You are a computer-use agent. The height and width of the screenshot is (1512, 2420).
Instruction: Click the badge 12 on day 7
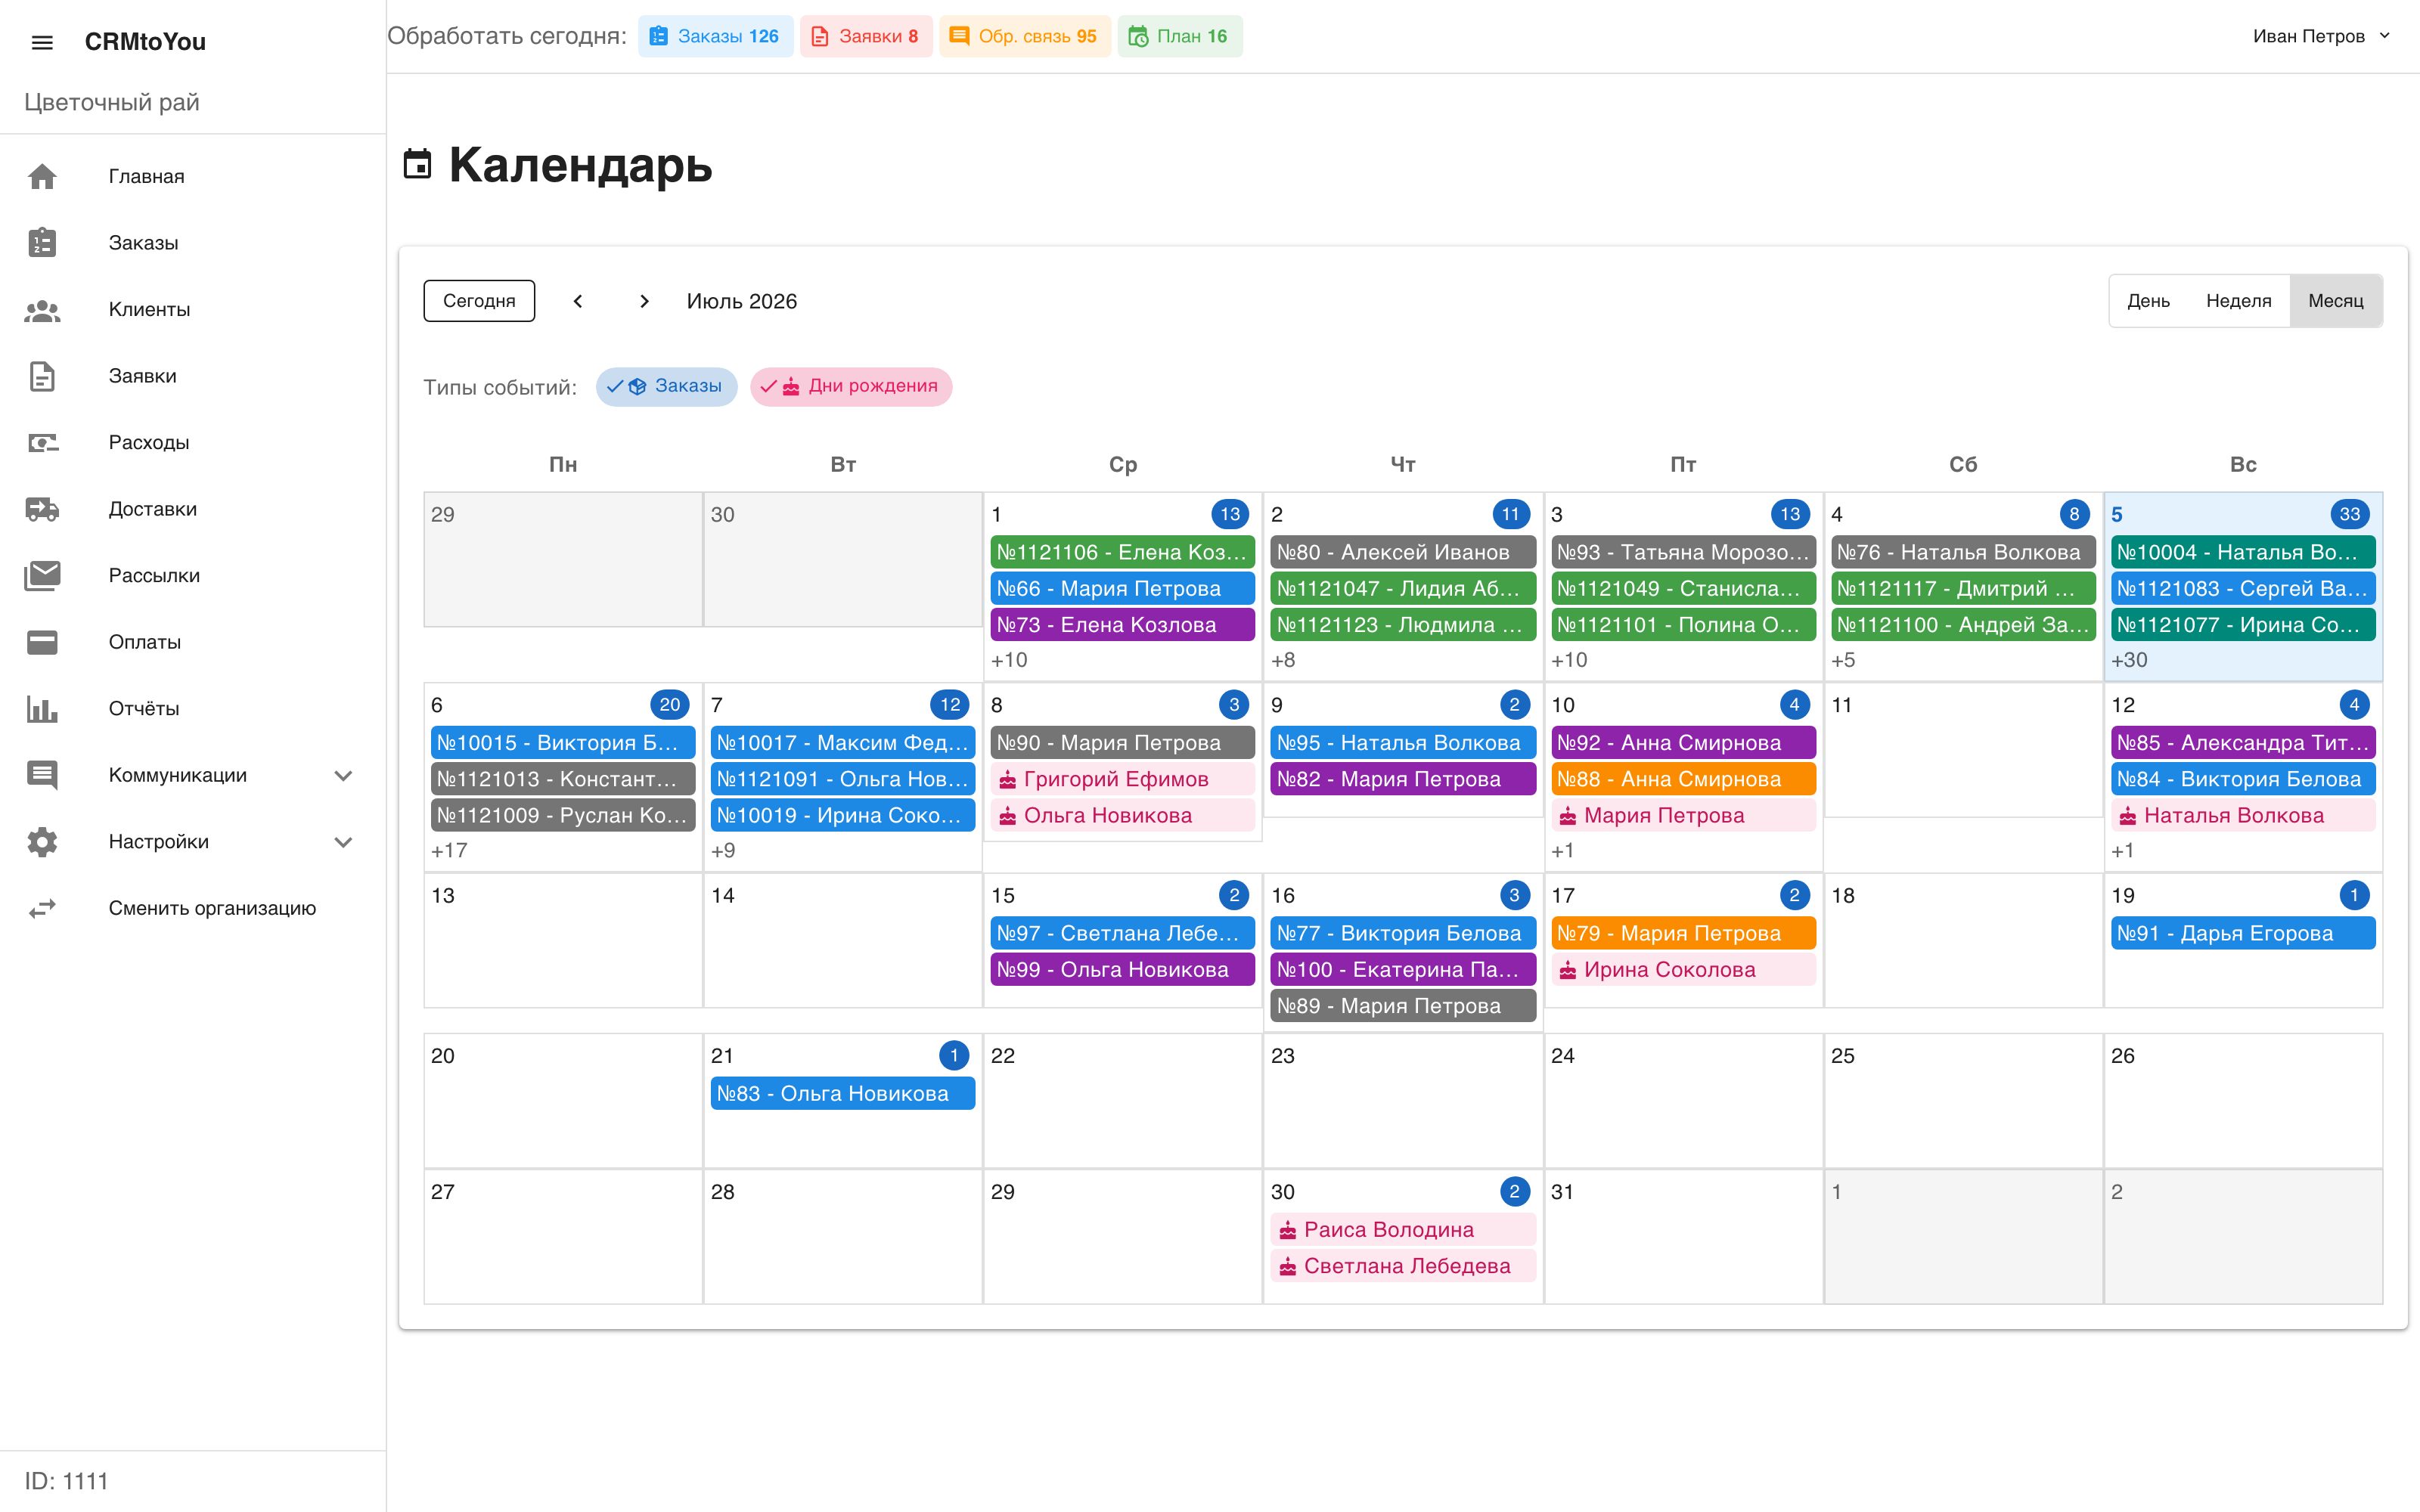pyautogui.click(x=950, y=705)
